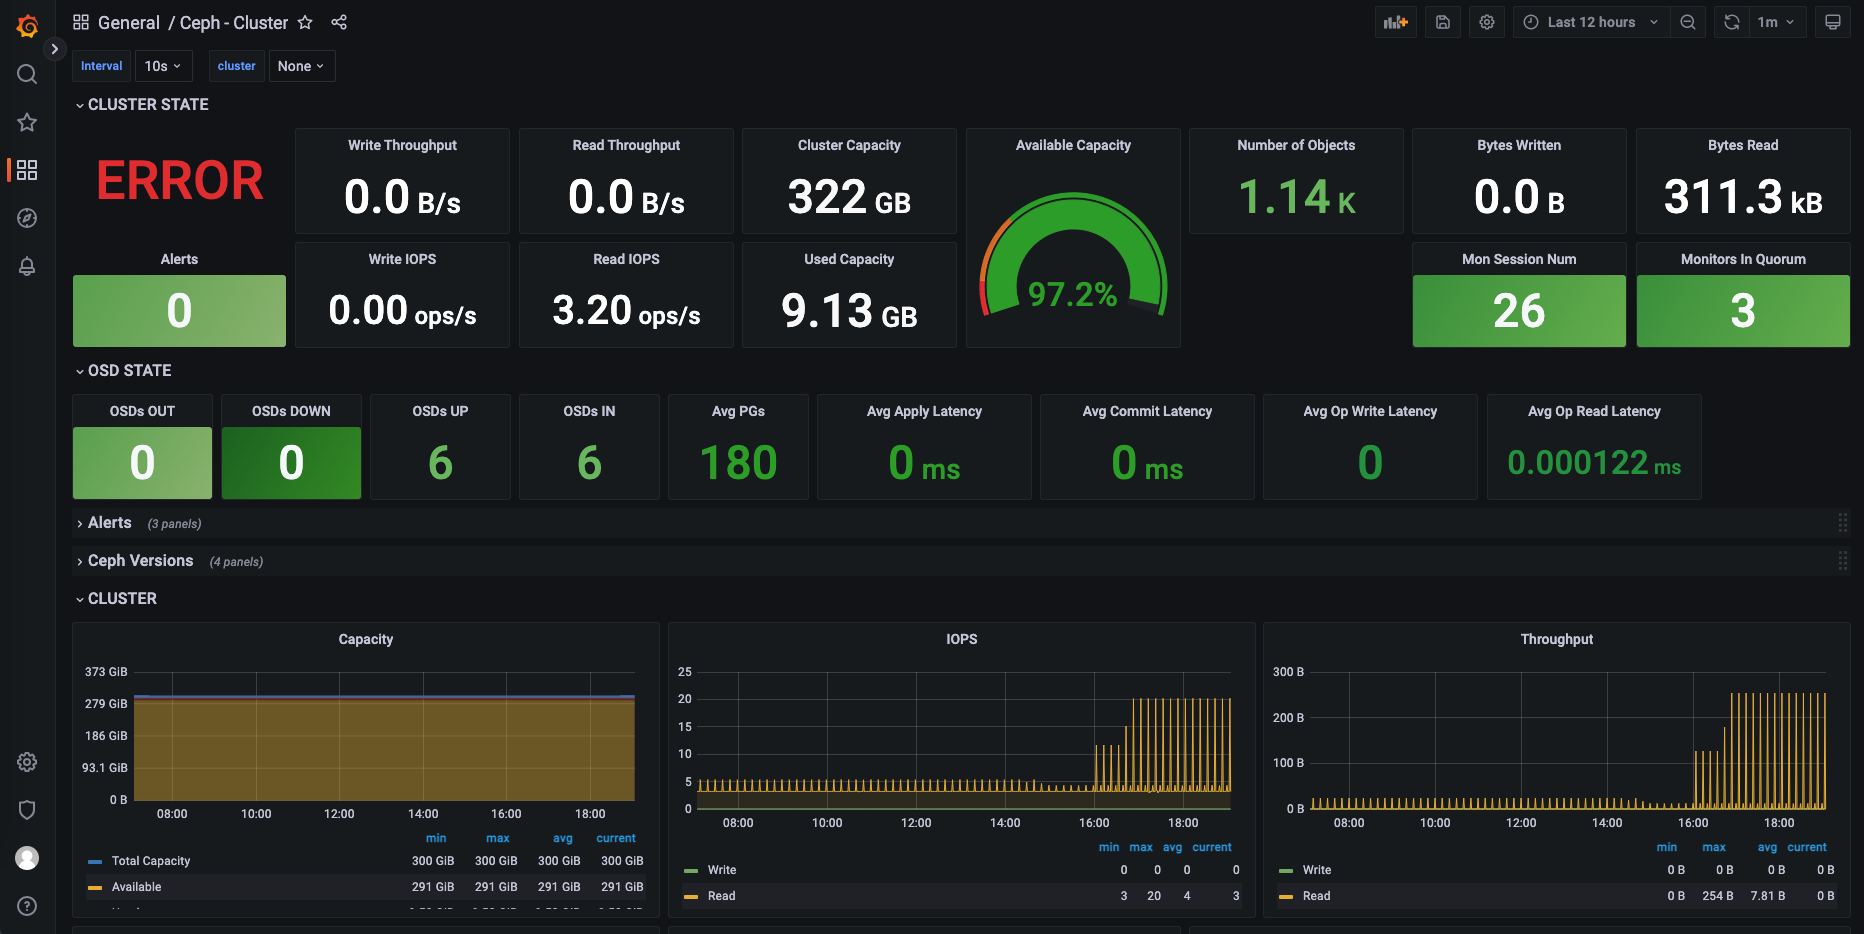Expand the Alerts row
1864x934 pixels.
click(104, 523)
